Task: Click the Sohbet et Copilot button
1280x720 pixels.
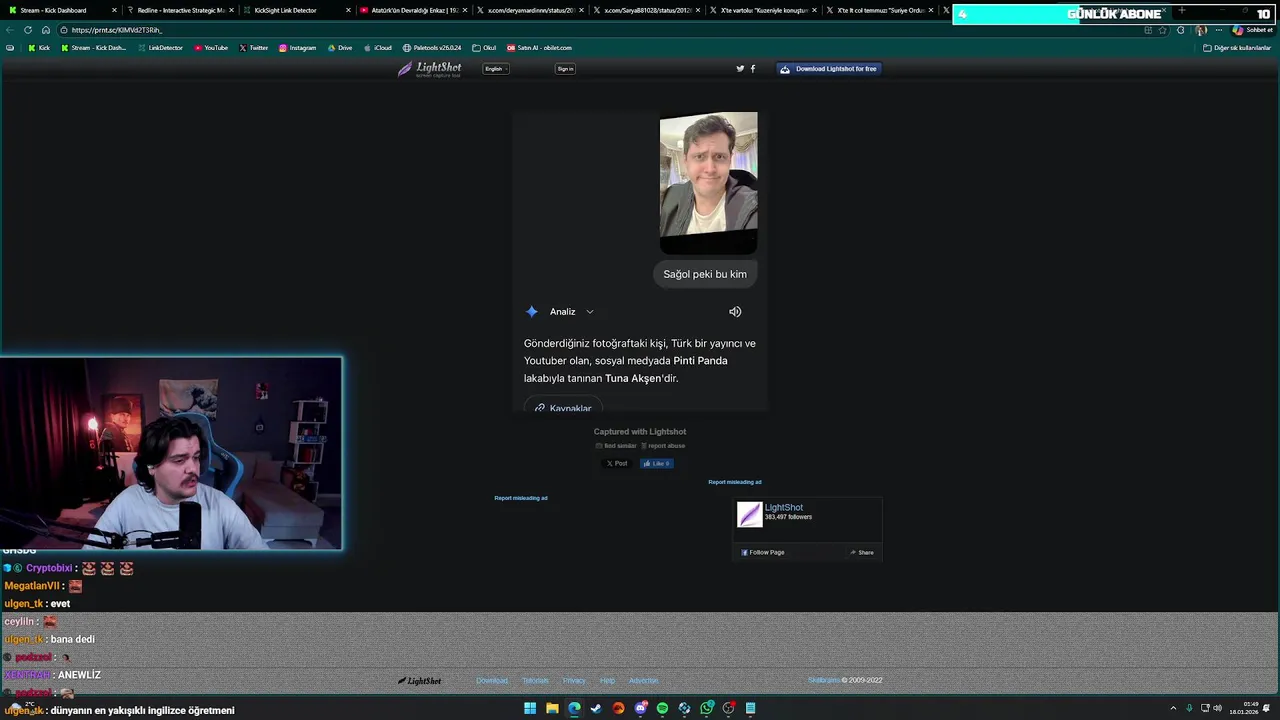Action: point(1252,30)
